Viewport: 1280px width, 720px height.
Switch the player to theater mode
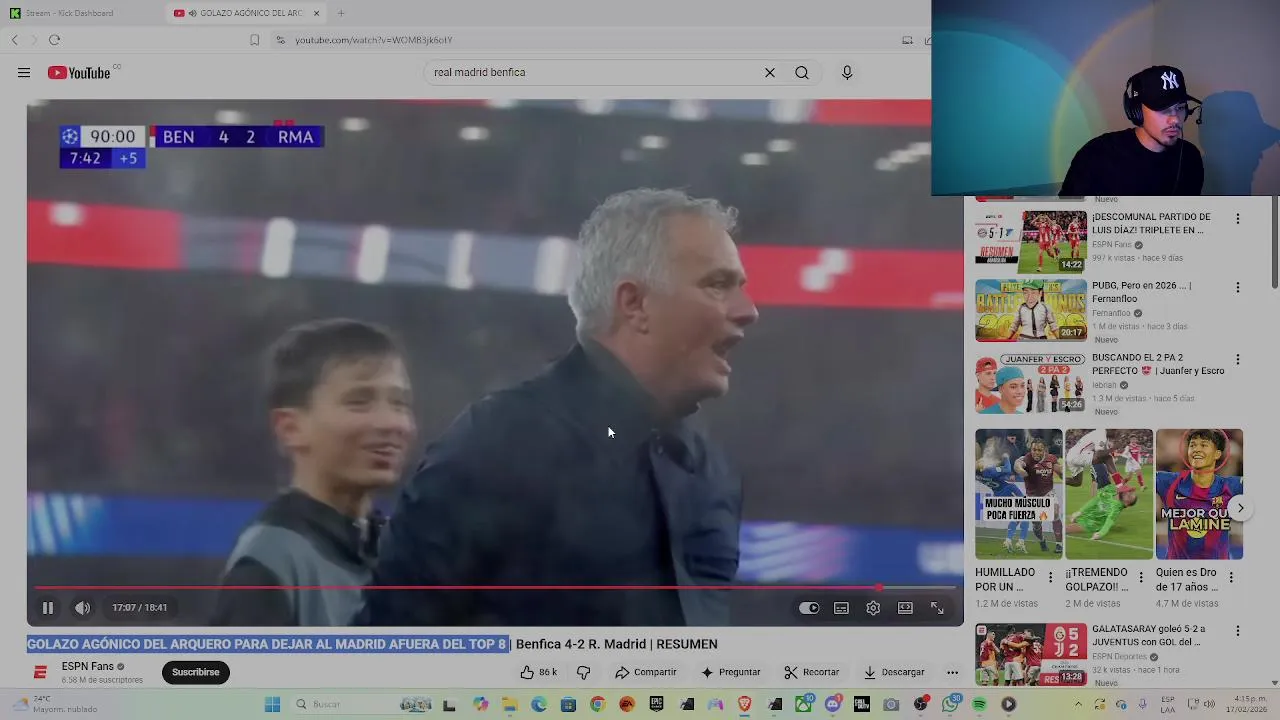pos(905,607)
